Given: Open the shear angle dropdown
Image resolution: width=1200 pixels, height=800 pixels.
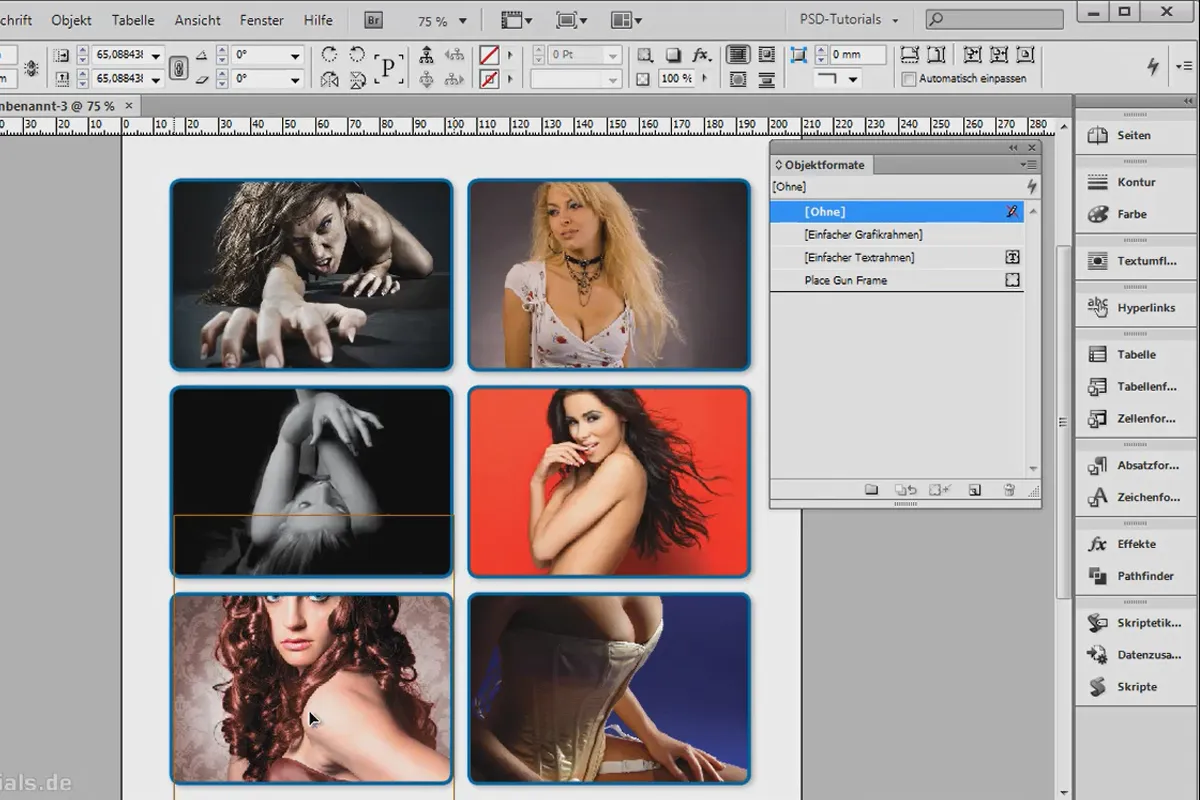Looking at the screenshot, I should tap(295, 79).
